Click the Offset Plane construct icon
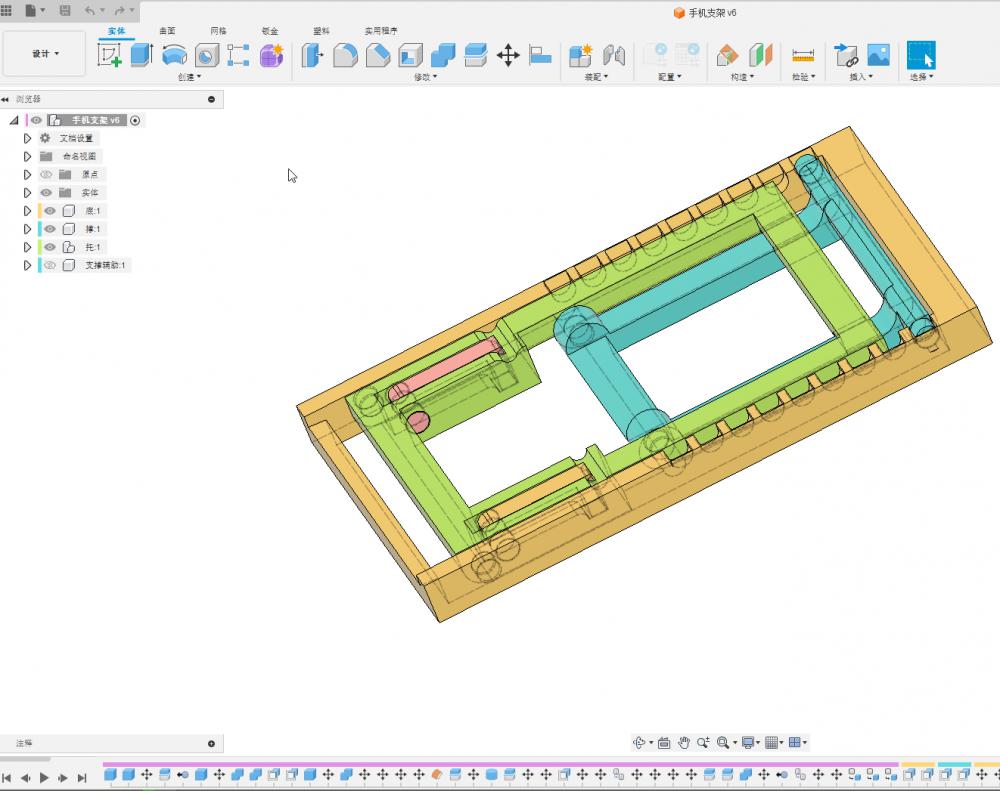The width and height of the screenshot is (1000, 791). [x=727, y=55]
